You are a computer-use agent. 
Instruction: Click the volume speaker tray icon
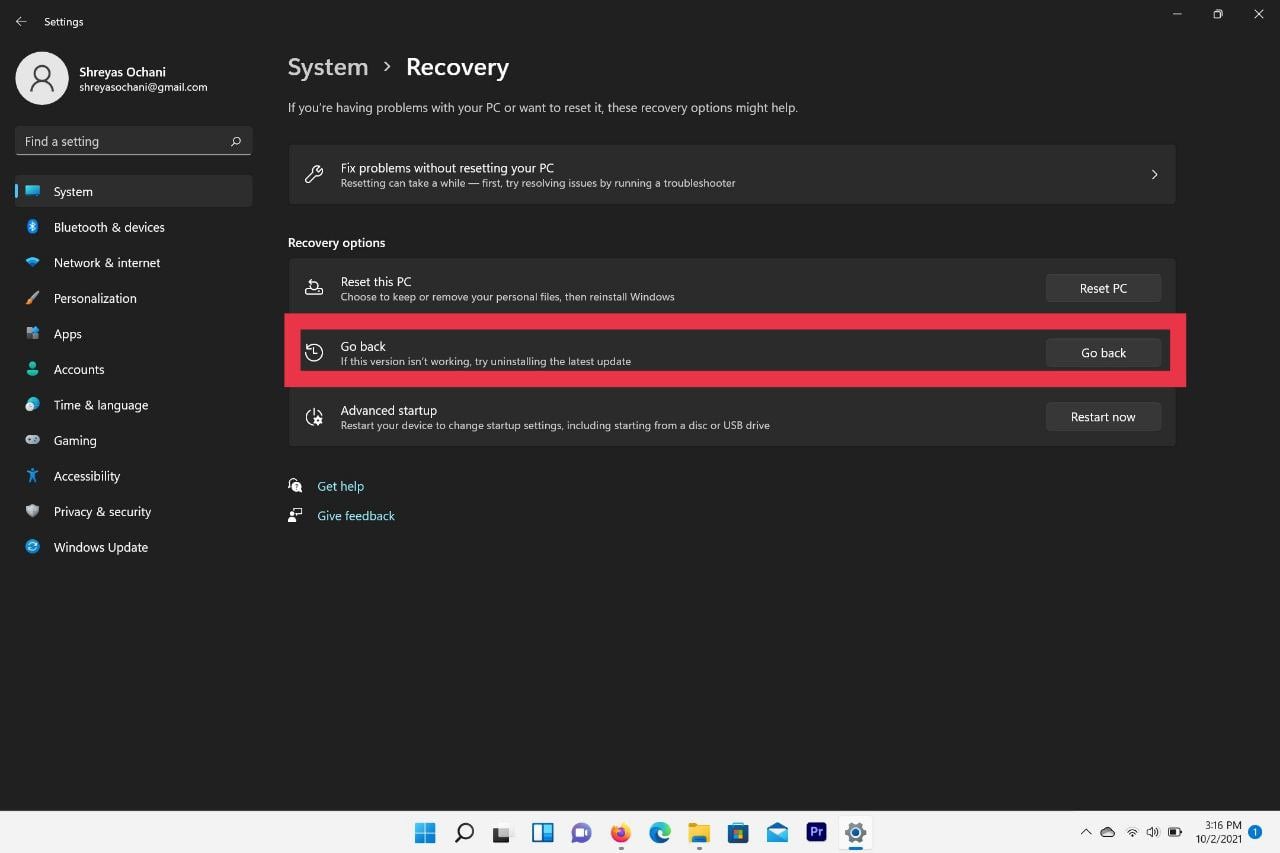(1153, 832)
